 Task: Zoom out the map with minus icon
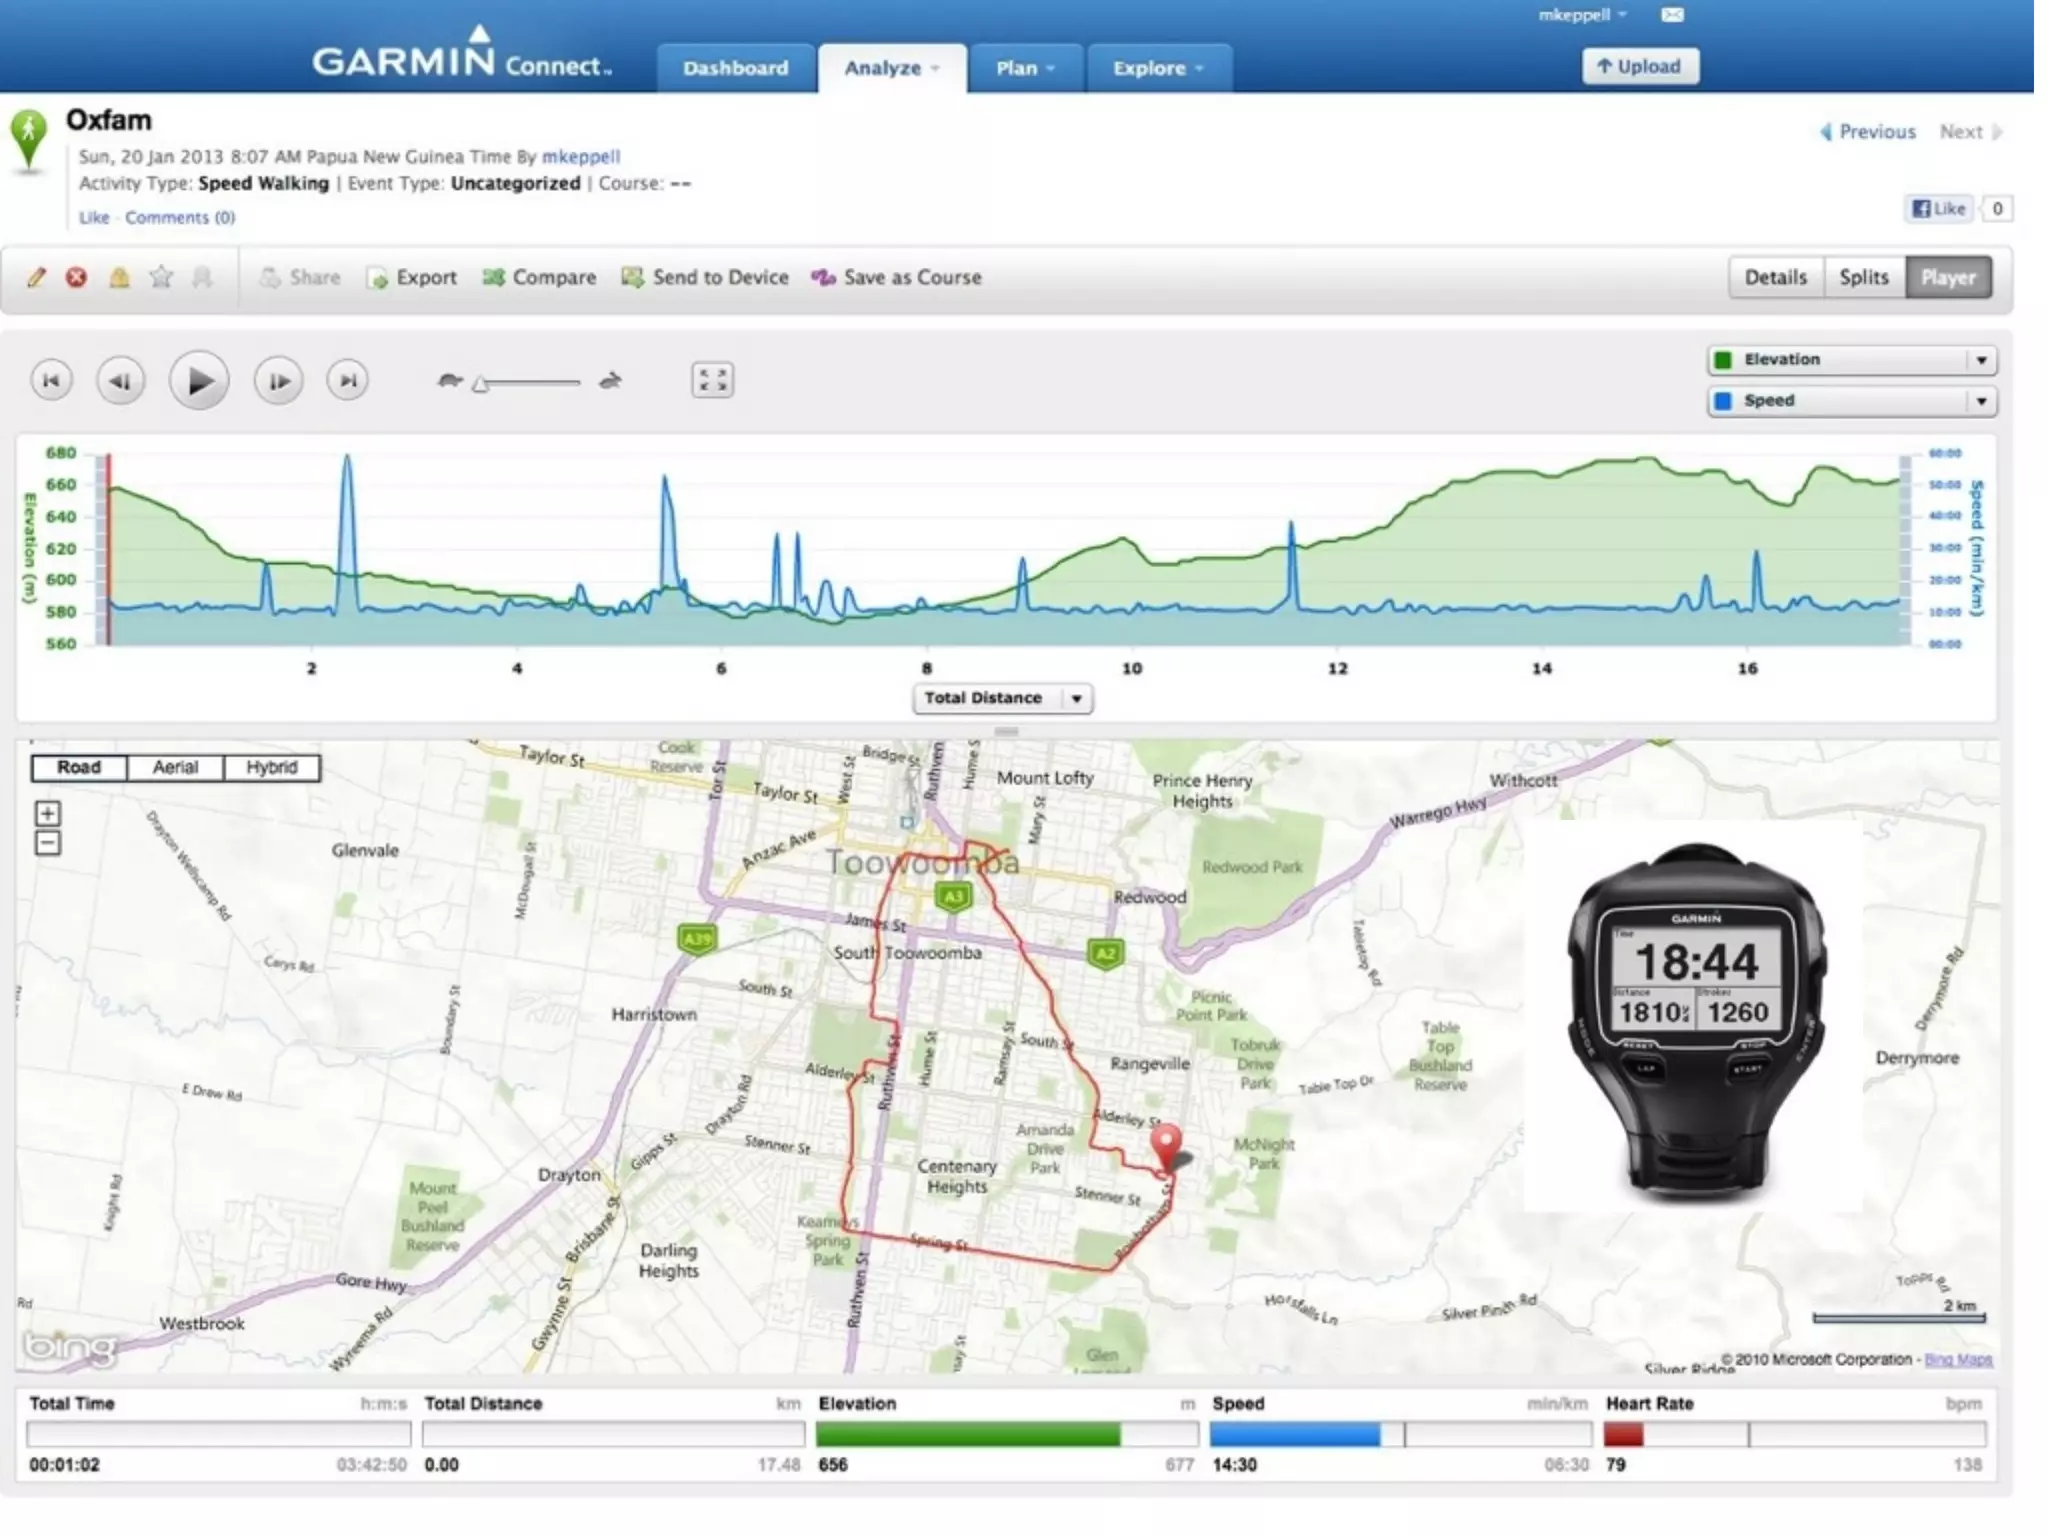(47, 843)
